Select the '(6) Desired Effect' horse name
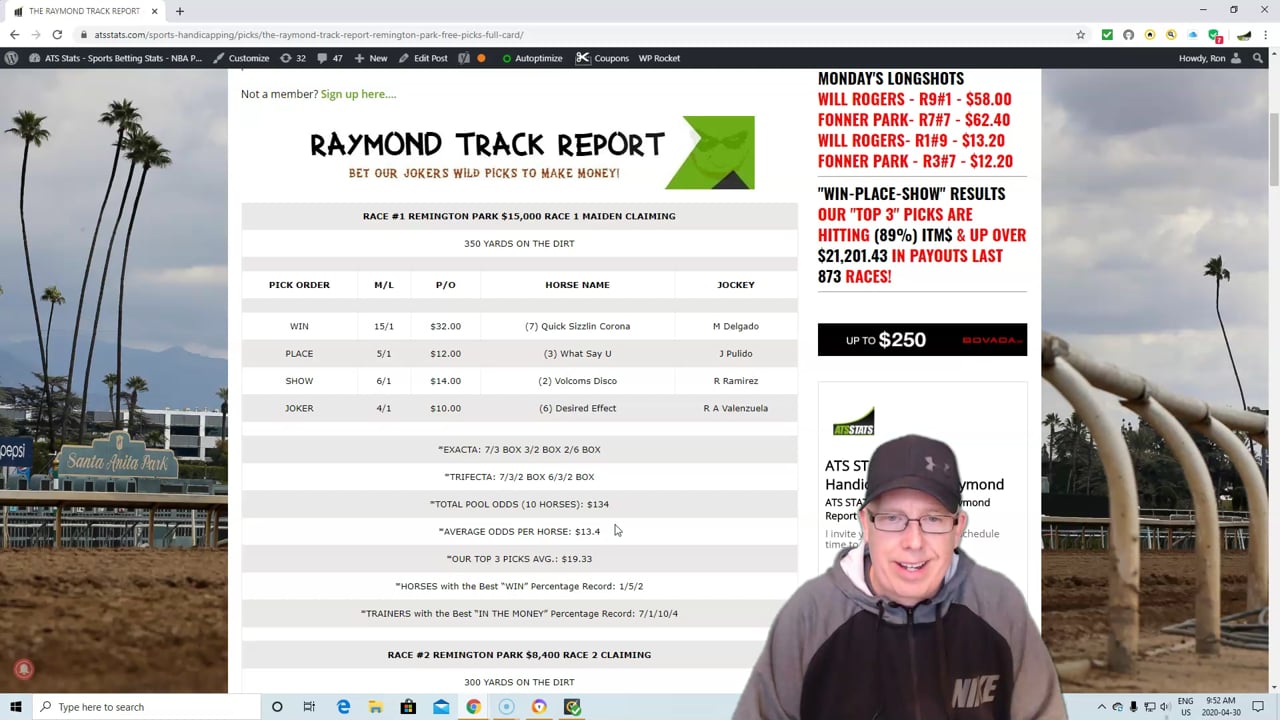Viewport: 1280px width, 720px height. (x=577, y=408)
